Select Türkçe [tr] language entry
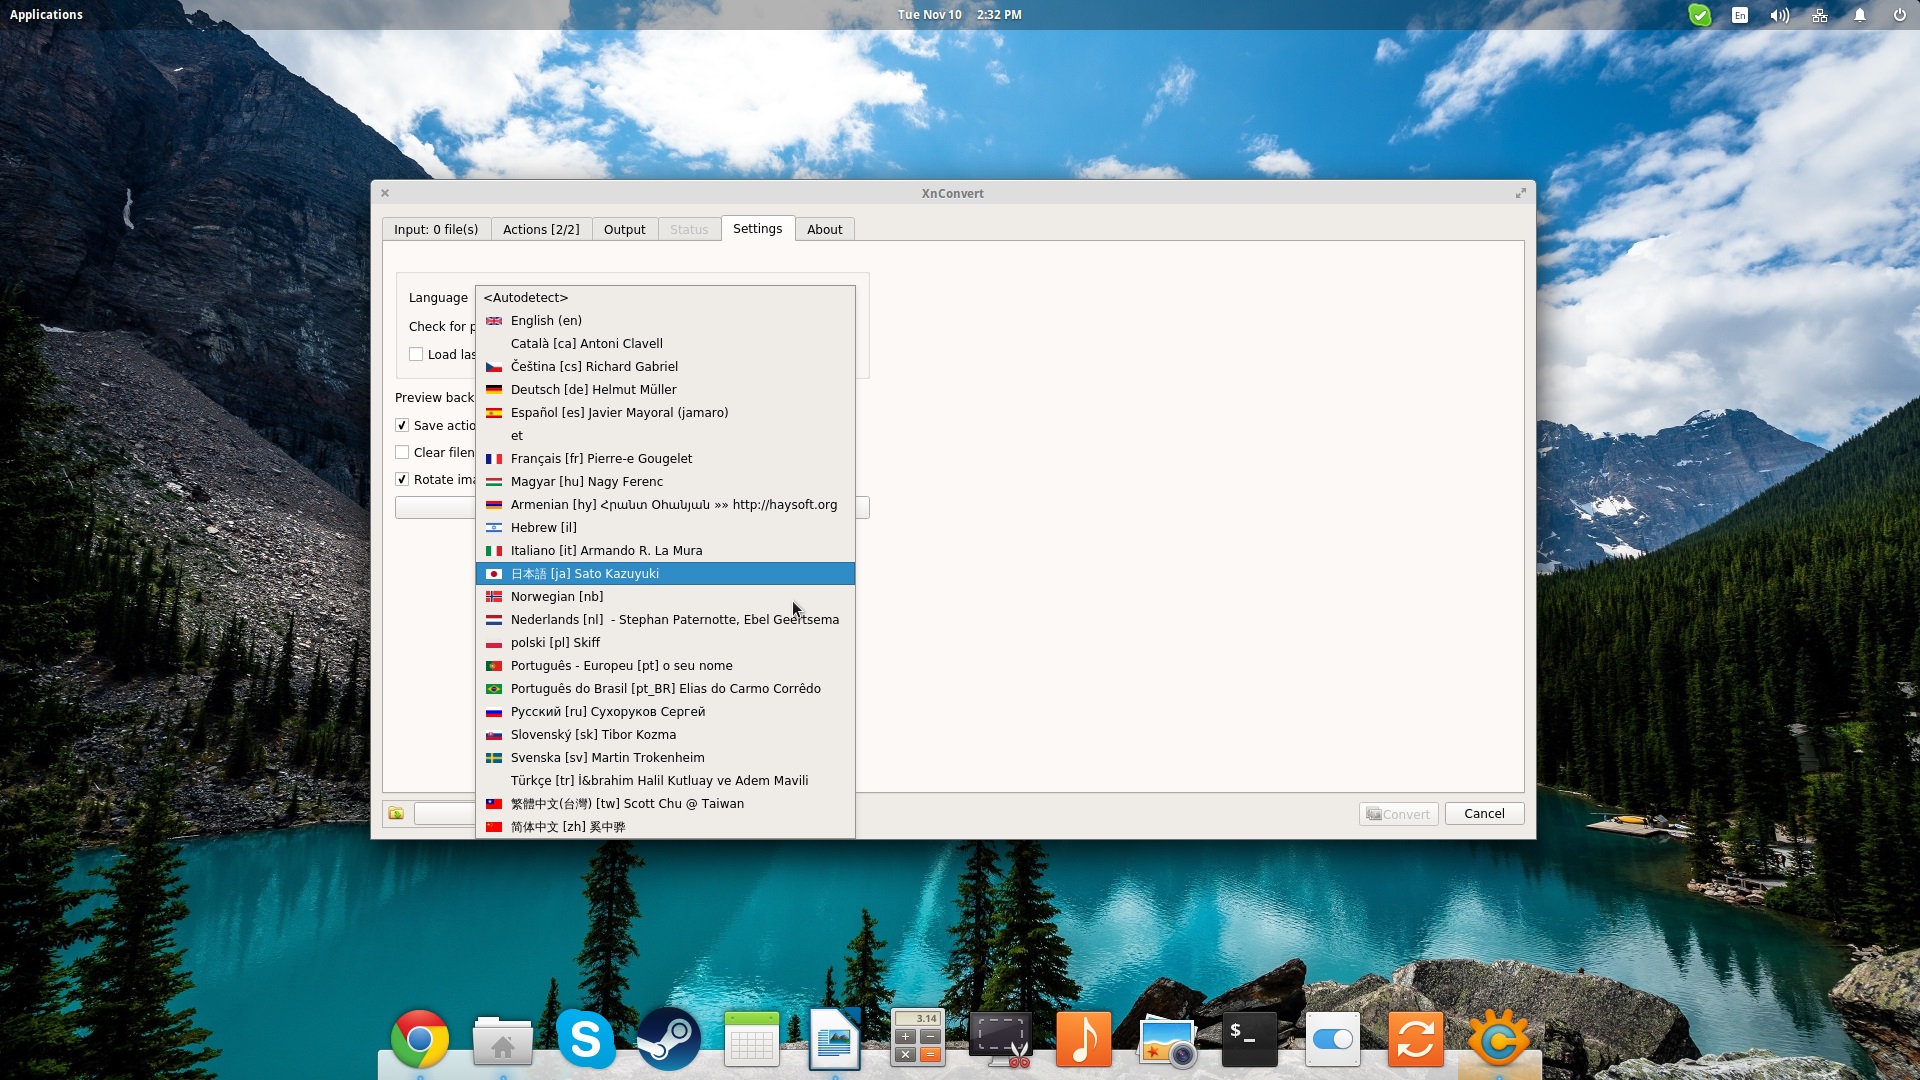This screenshot has width=1920, height=1080. (x=665, y=781)
